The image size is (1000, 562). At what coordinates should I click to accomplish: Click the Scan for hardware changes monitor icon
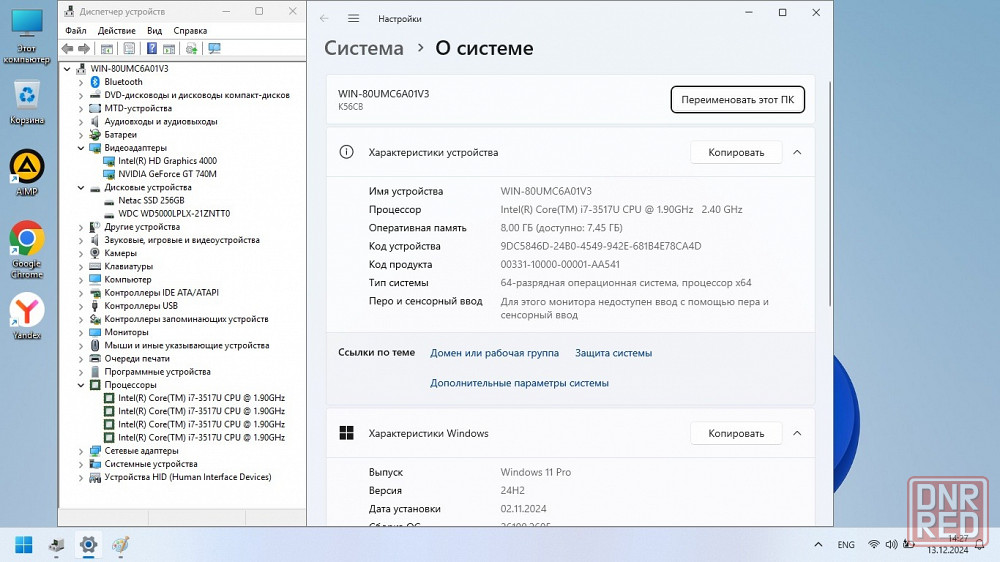point(214,48)
